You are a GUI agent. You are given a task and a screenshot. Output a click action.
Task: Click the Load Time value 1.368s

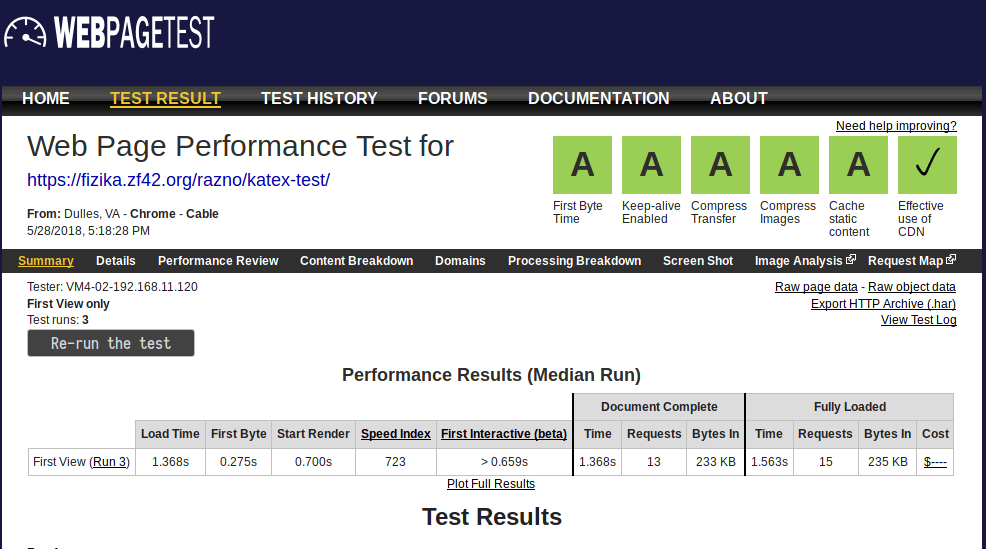coord(170,462)
